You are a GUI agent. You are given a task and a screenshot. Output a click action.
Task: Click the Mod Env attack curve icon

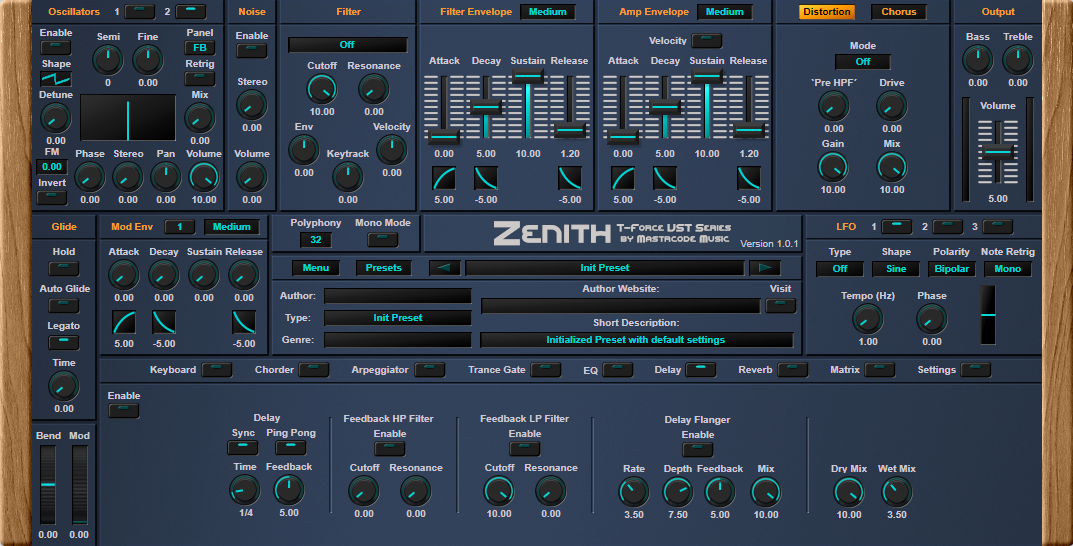[x=124, y=322]
